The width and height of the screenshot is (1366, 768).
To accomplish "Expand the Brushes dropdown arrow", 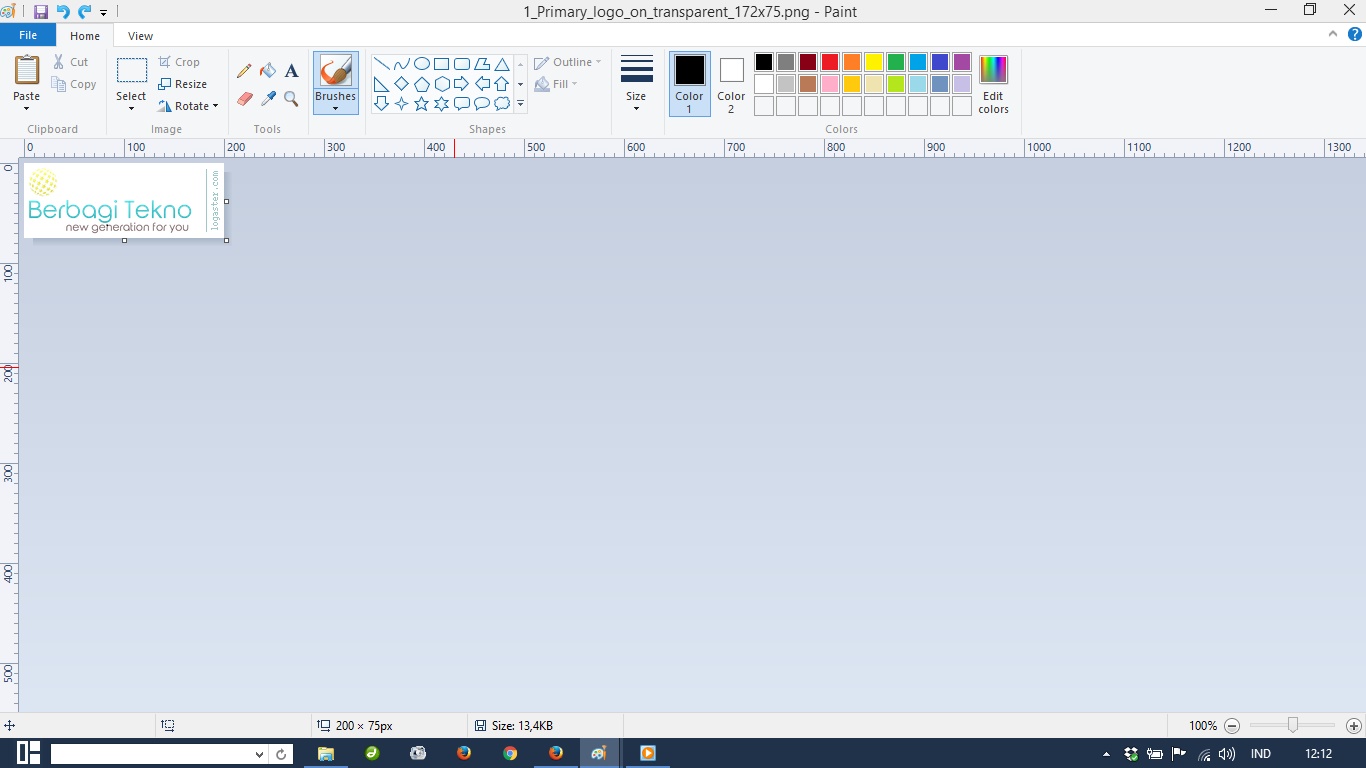I will tap(335, 108).
